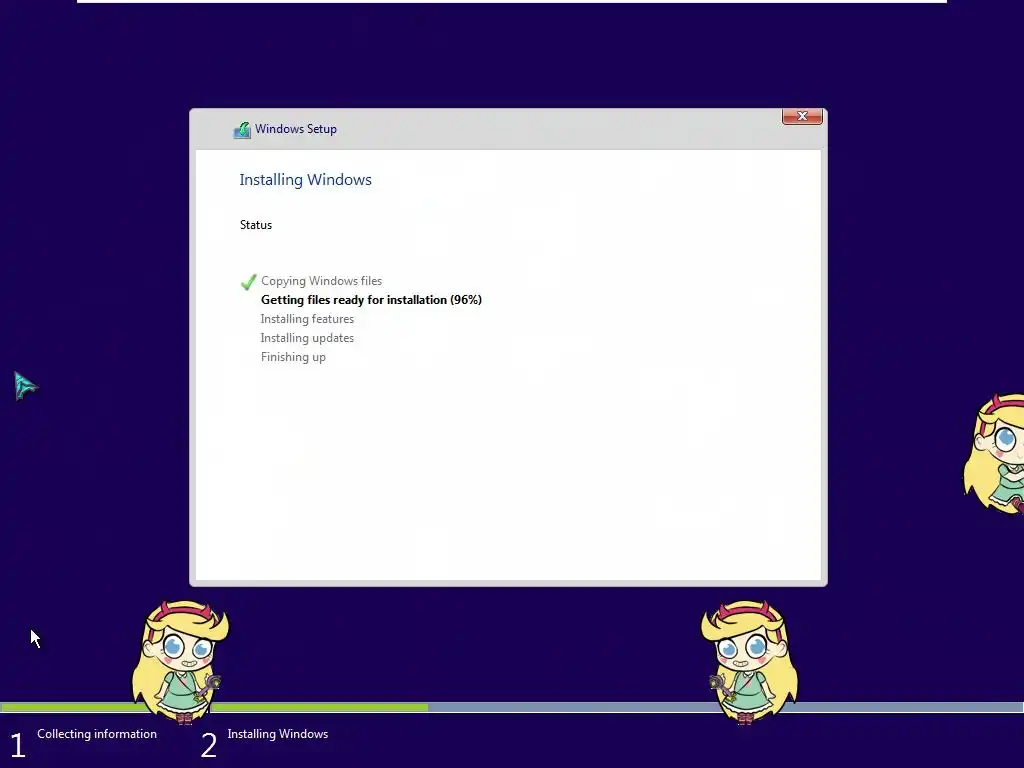Screen dimensions: 1024x768
Task: Click the green checkmark beside Copying Windows files
Action: tap(248, 281)
